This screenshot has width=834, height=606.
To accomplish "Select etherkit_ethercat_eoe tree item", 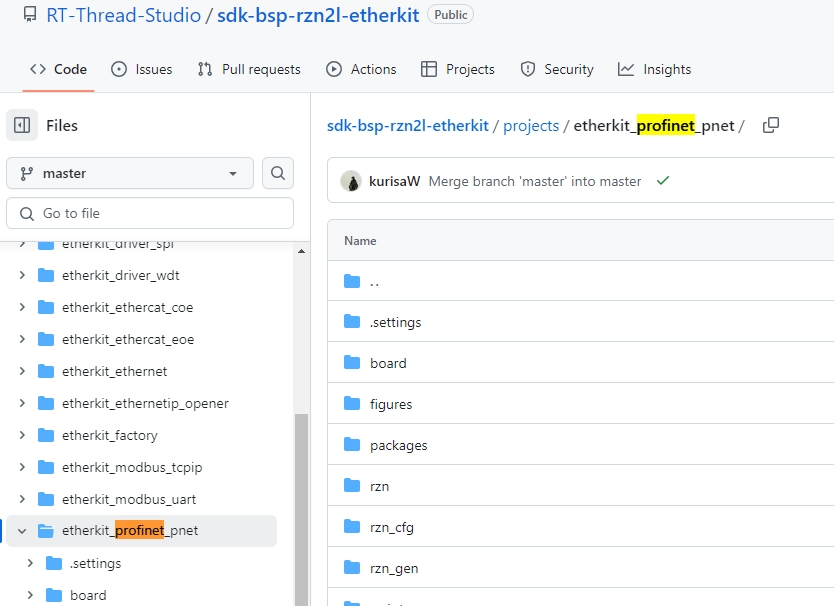I will 128,339.
